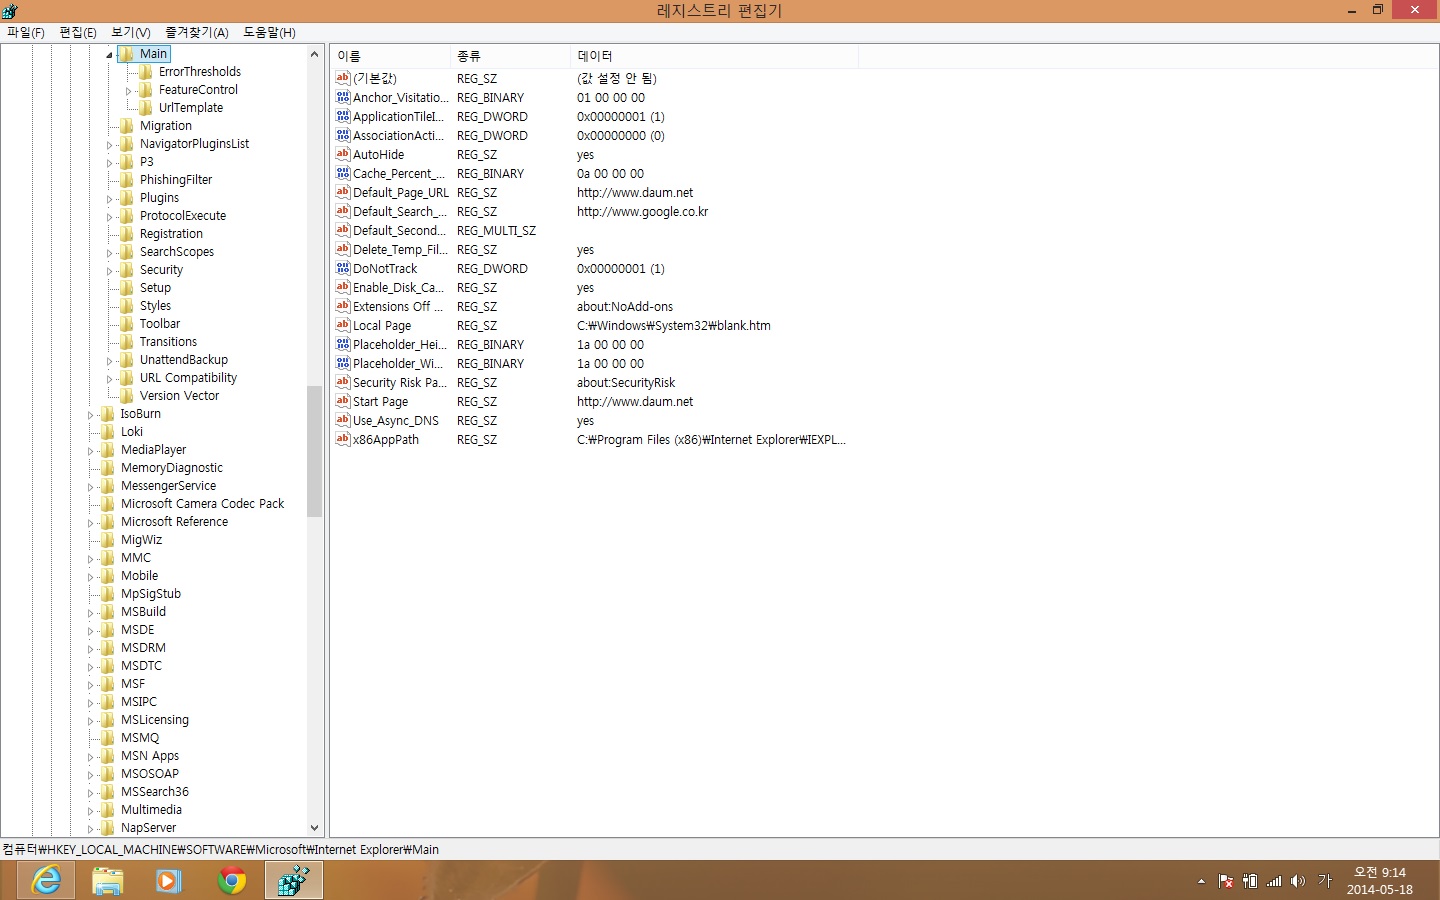
Task: Expand the MSBuild key
Action: coord(90,613)
